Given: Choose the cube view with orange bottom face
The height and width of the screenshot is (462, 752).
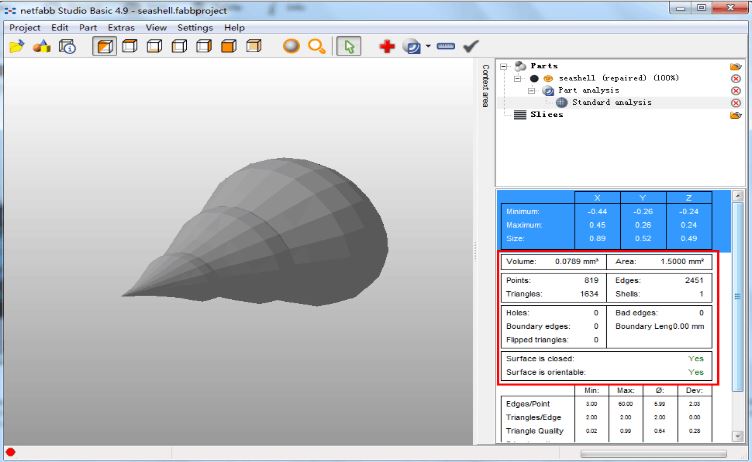Looking at the screenshot, I should (x=154, y=46).
